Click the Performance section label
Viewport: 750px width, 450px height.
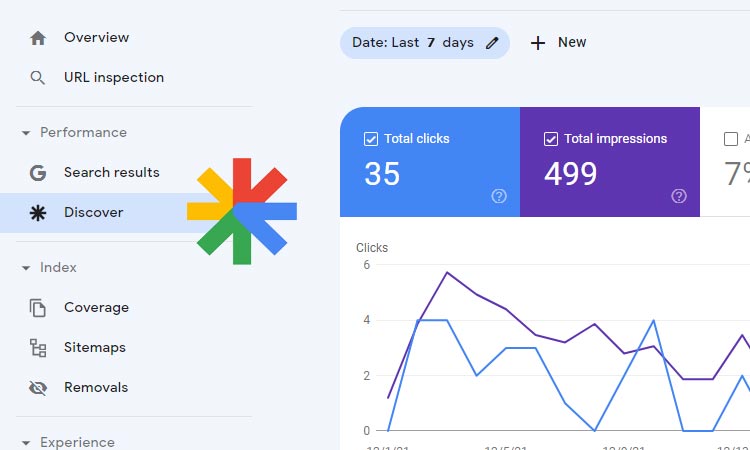tap(83, 132)
